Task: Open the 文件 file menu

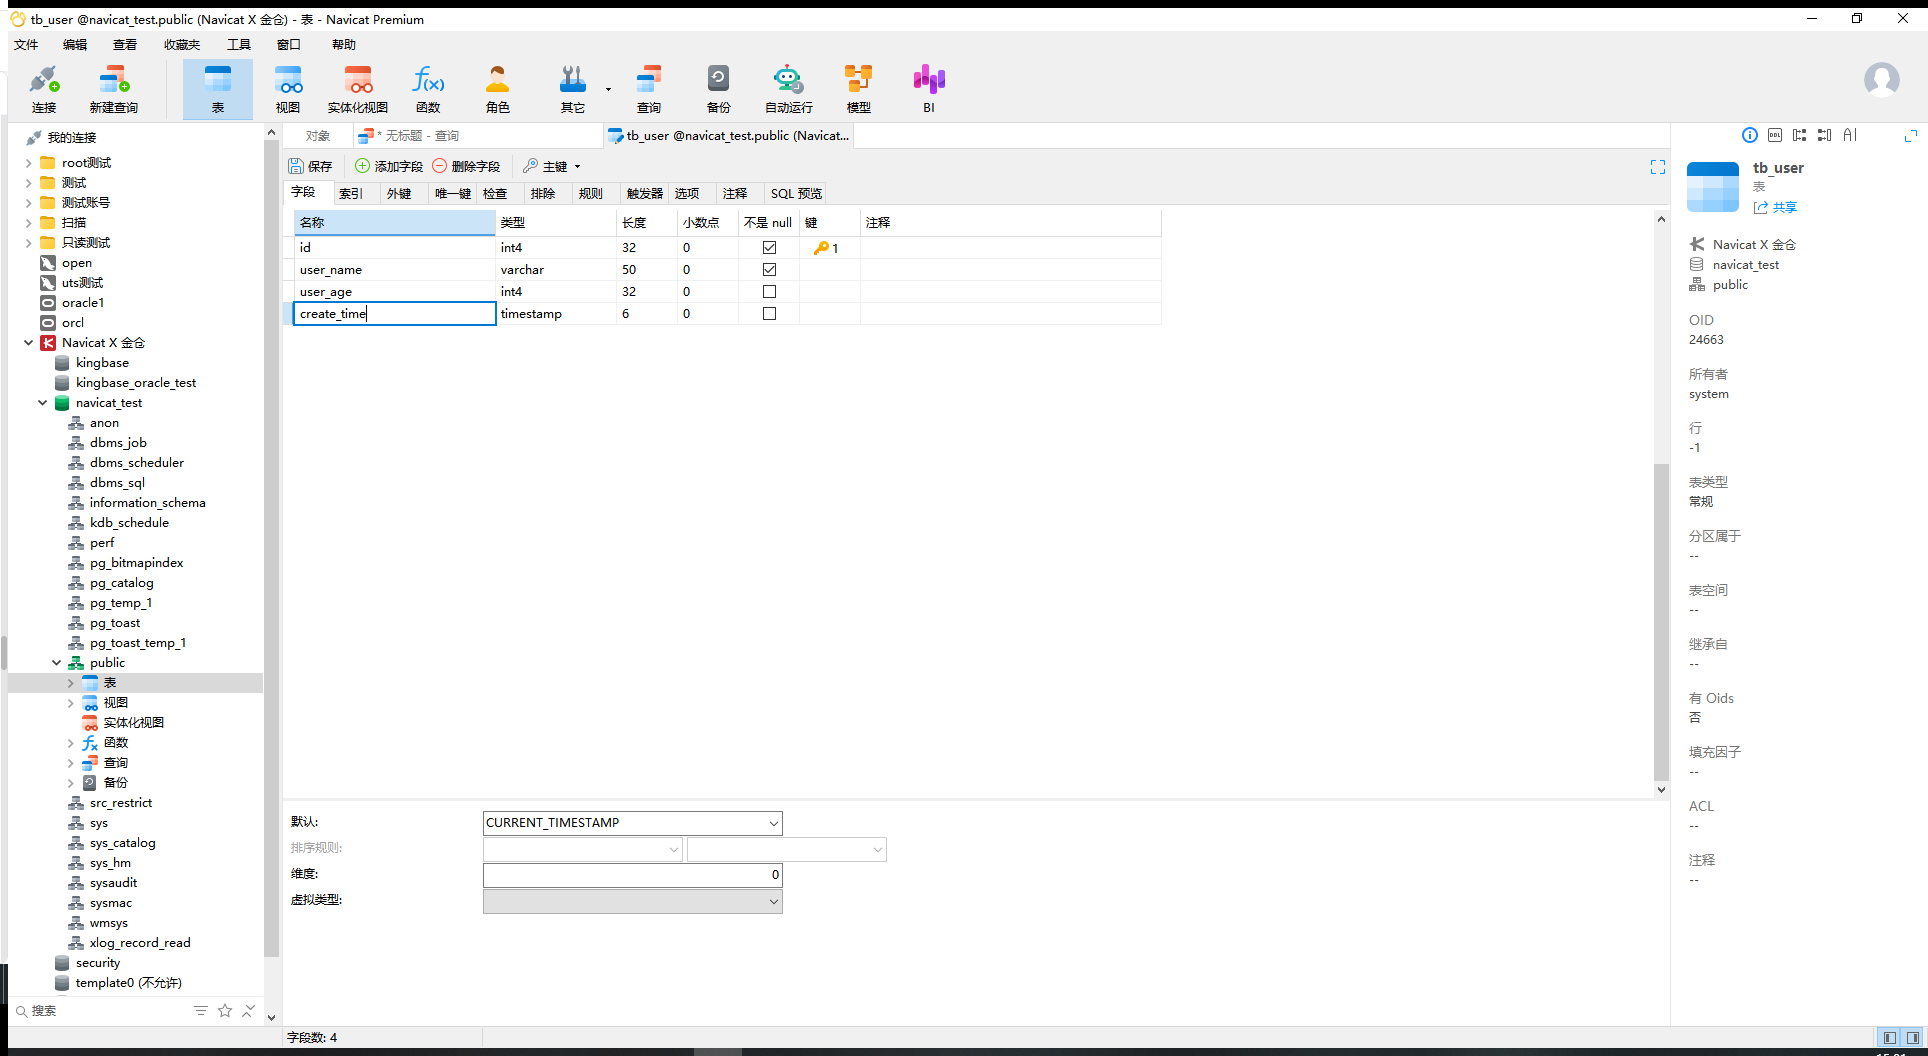Action: point(26,45)
